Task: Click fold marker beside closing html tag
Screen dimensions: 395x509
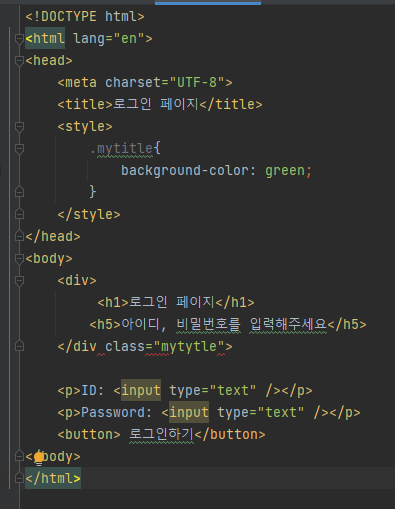Action: coord(19,478)
